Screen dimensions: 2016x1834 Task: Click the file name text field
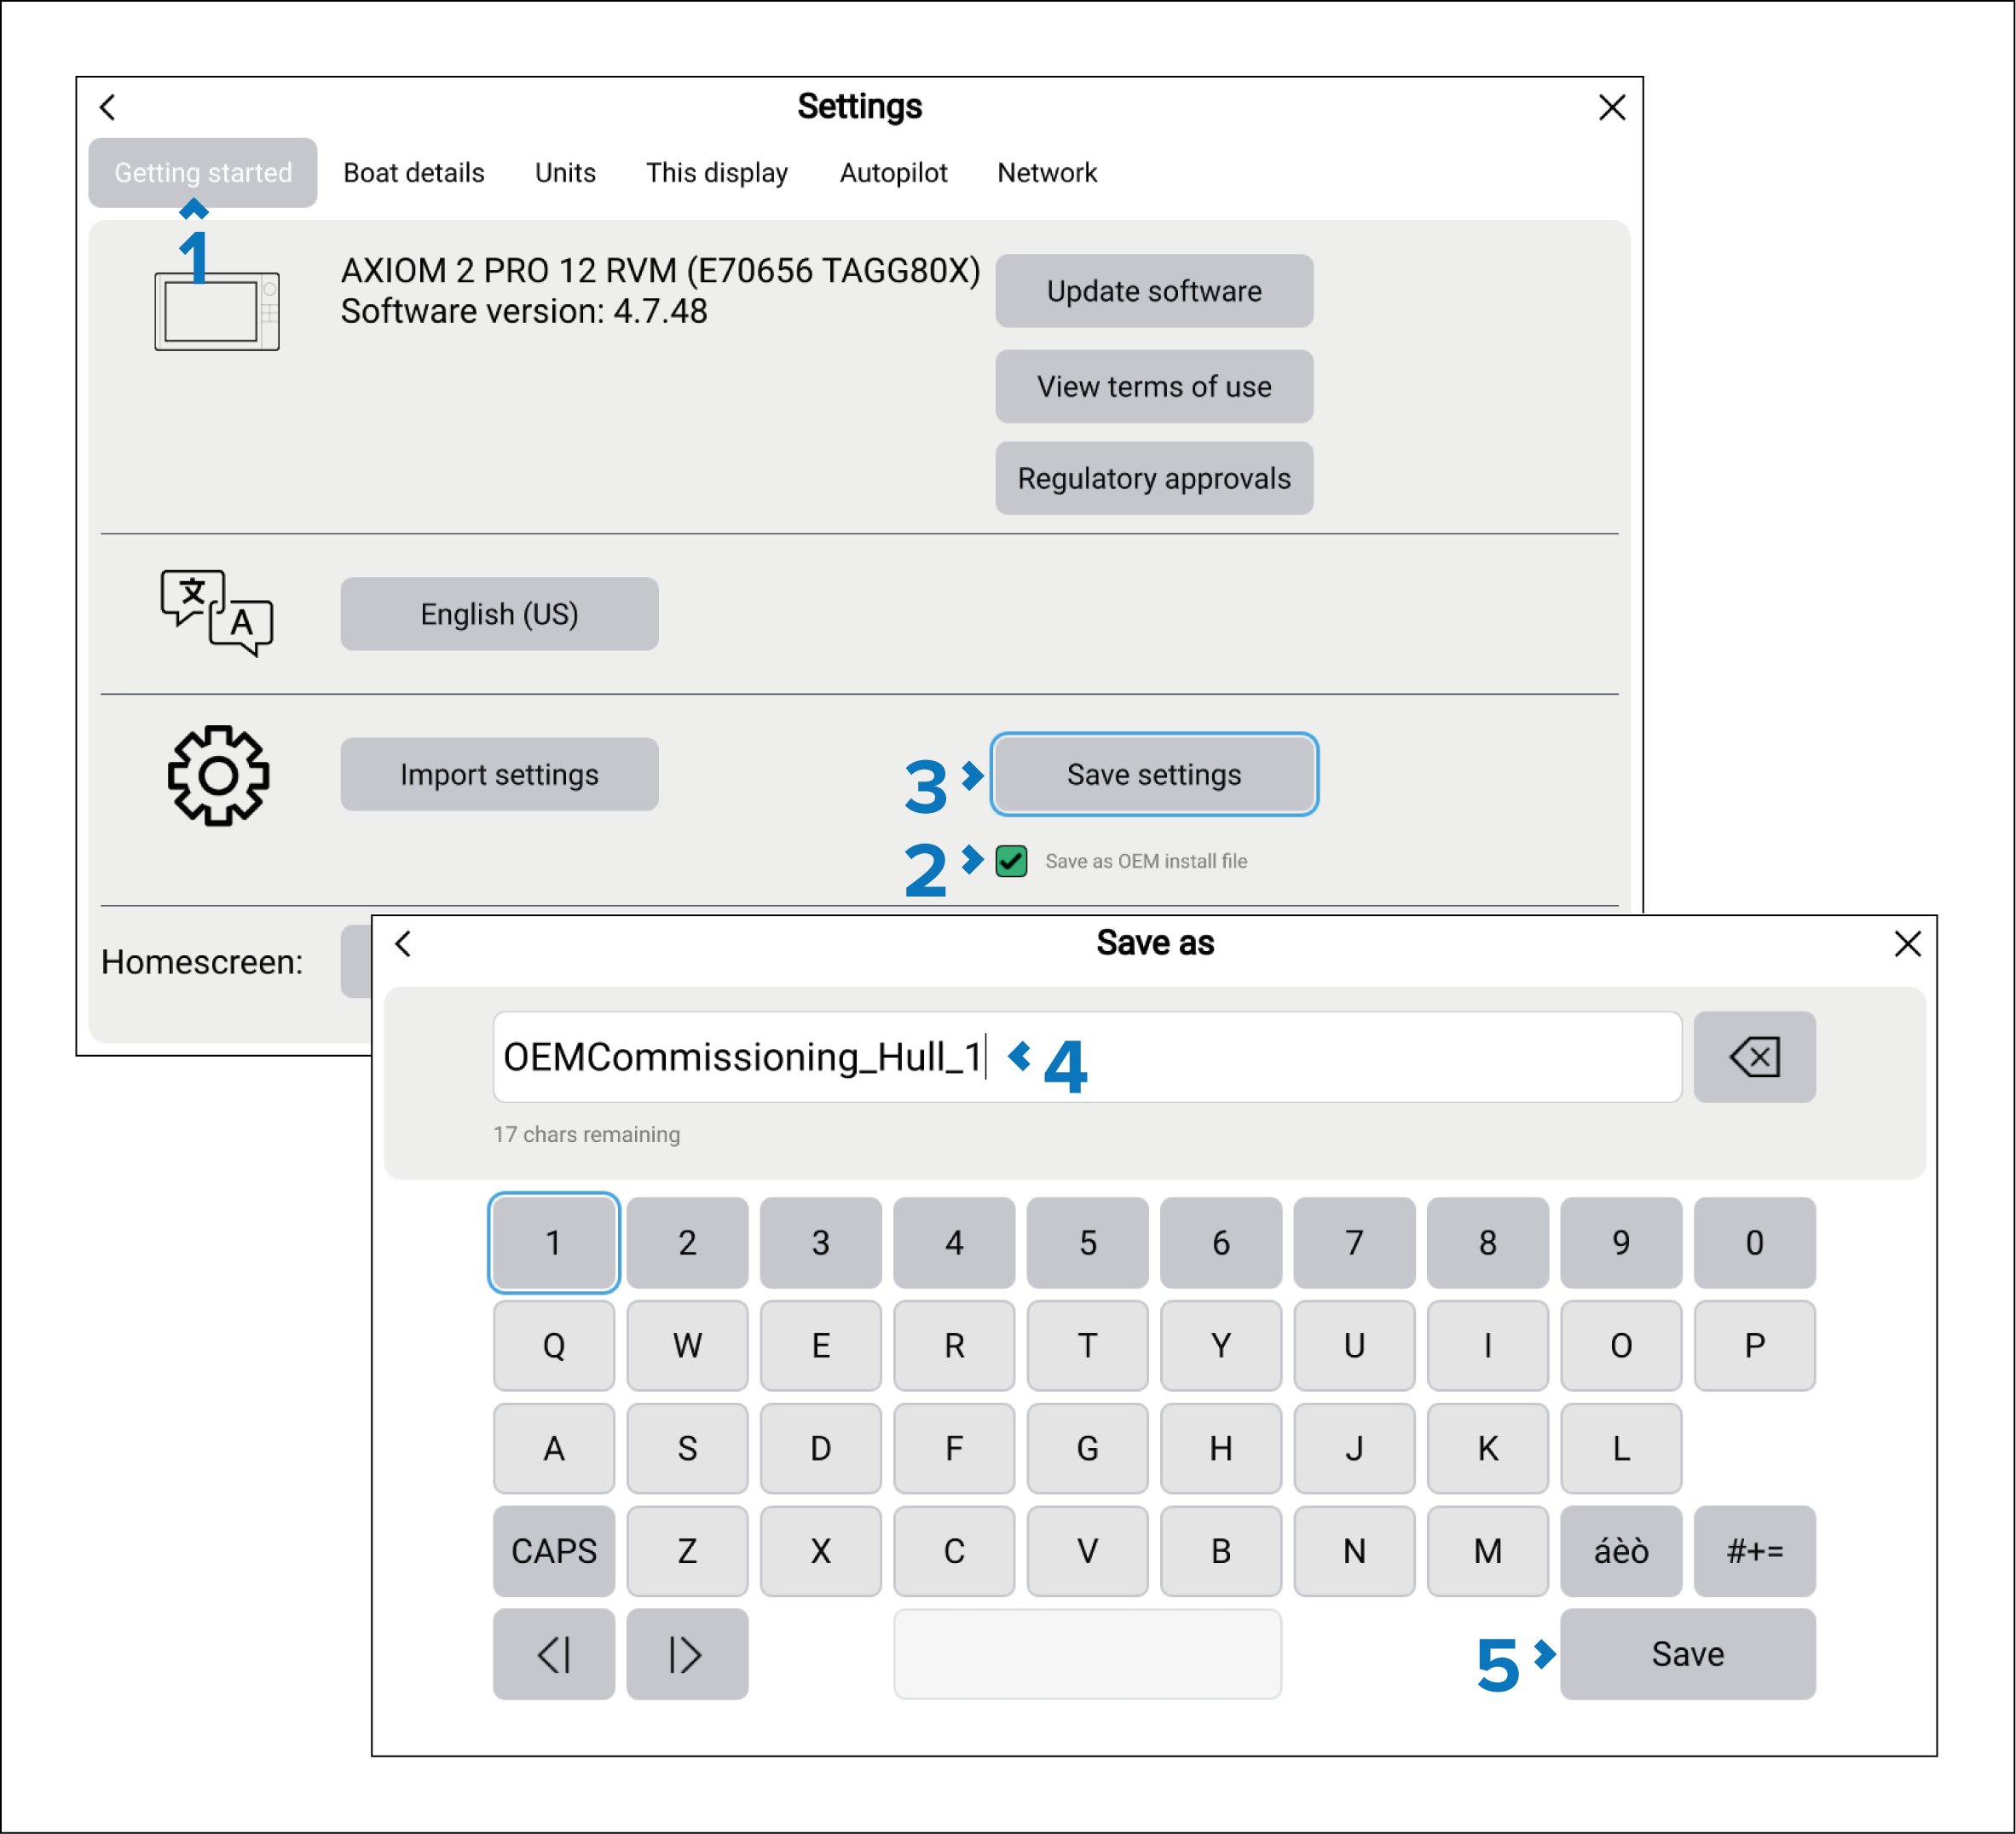click(x=1300, y=1057)
